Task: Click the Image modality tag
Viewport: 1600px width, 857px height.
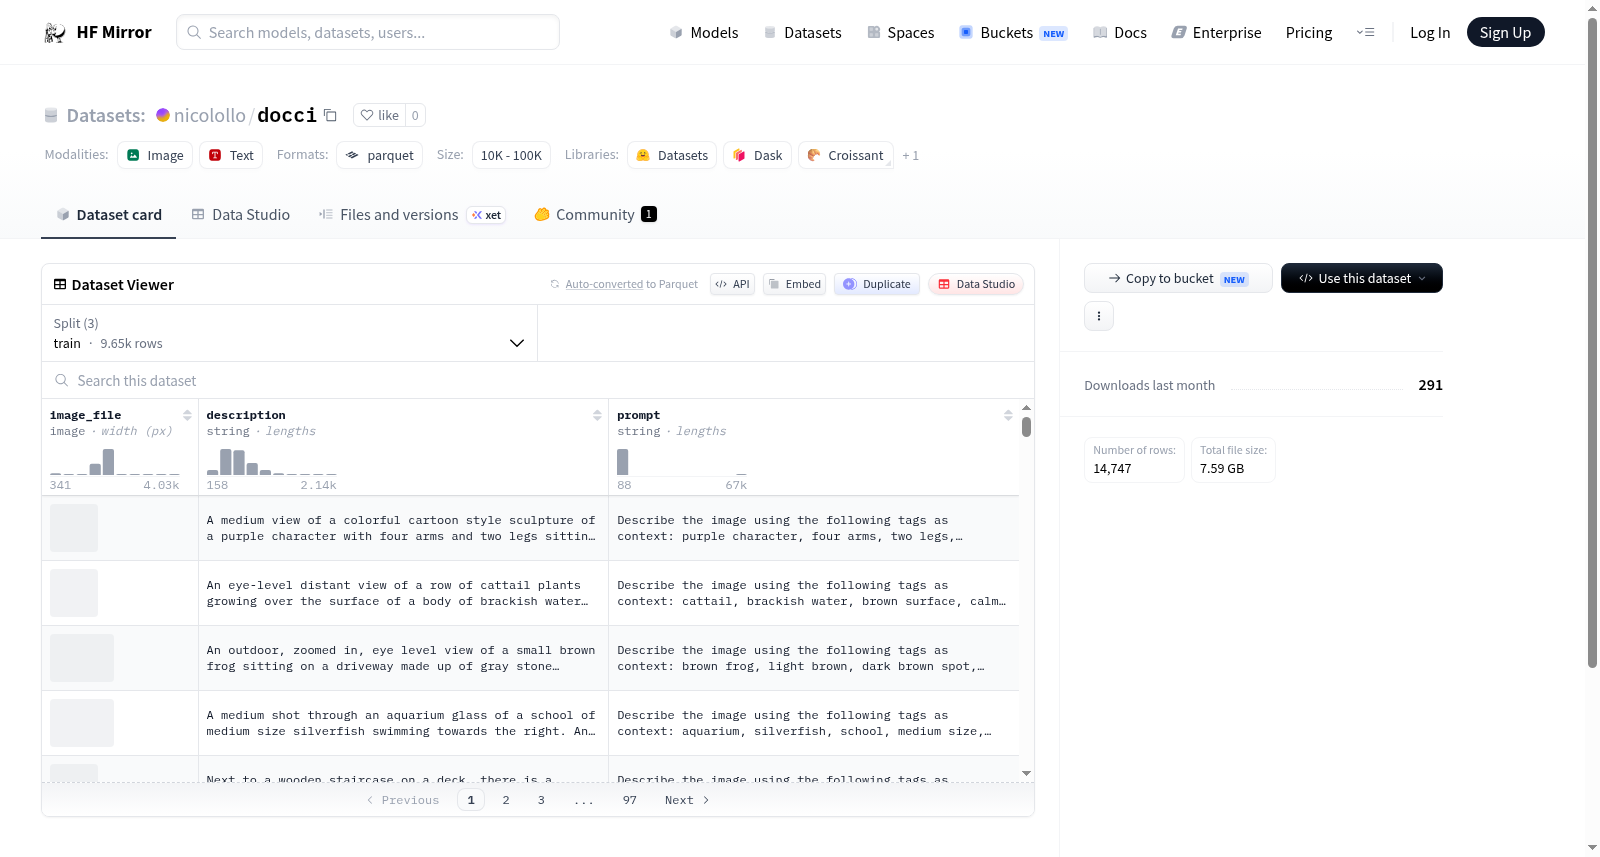Action: [155, 155]
